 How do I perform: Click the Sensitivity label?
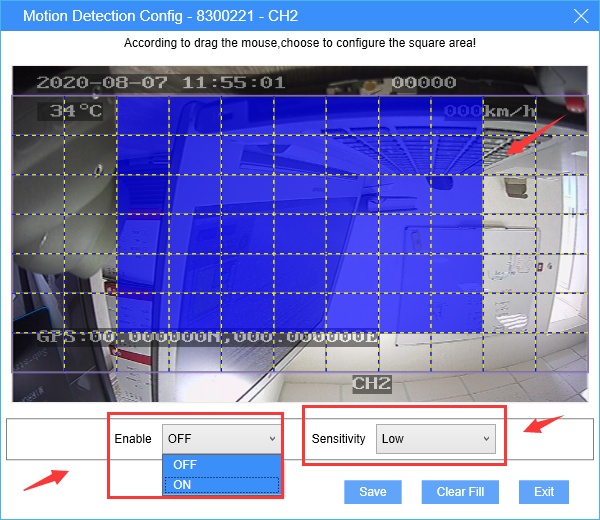pos(338,438)
